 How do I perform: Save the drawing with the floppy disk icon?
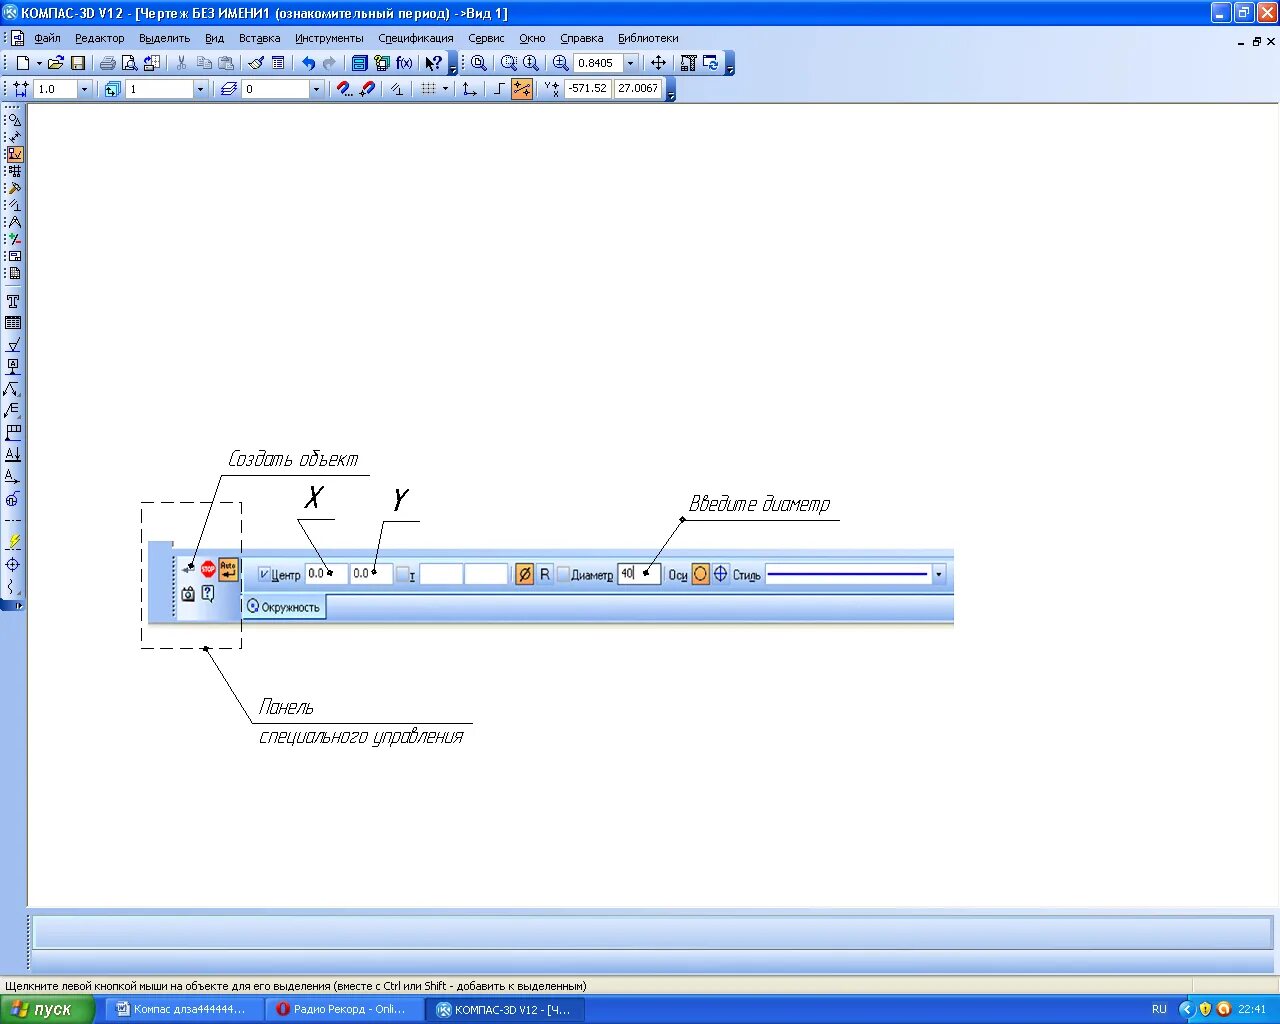(77, 63)
